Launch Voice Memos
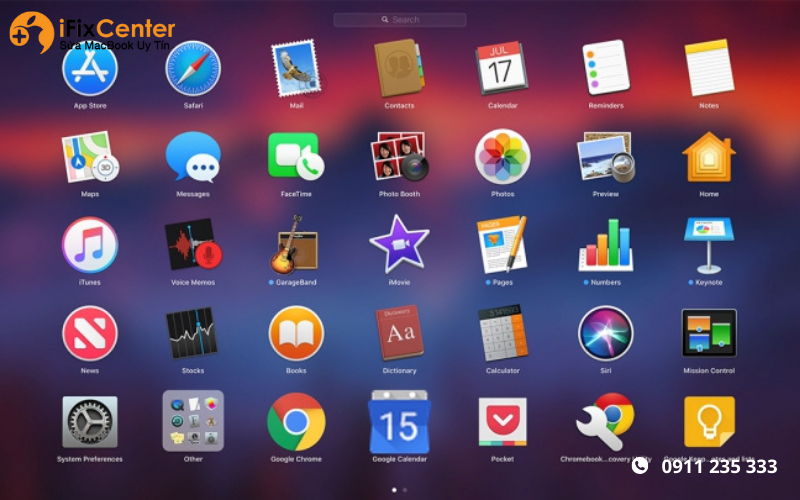 coord(193,245)
